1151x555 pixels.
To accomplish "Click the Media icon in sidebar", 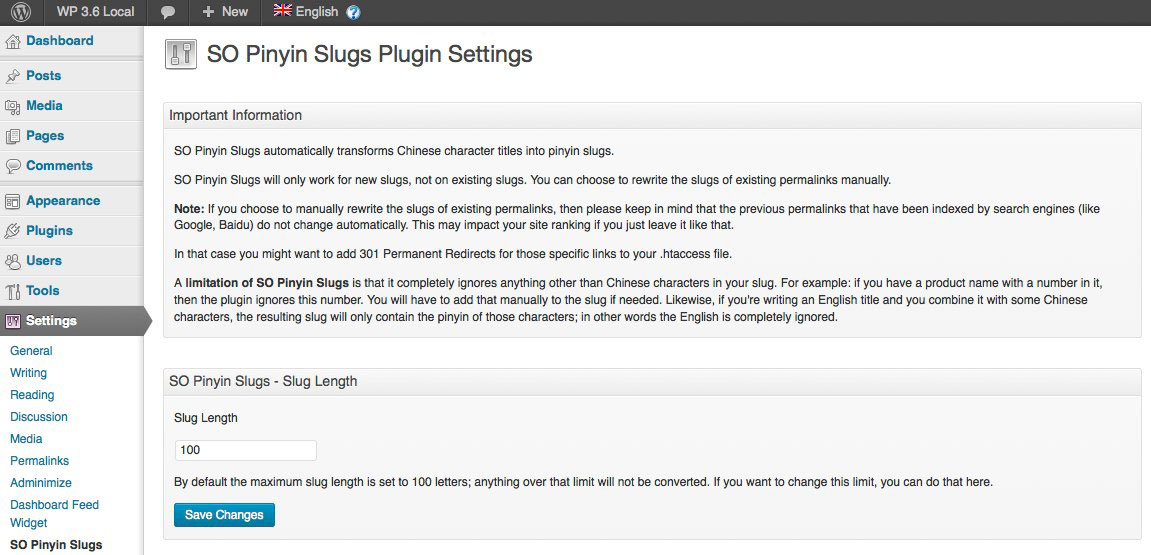I will (x=13, y=106).
